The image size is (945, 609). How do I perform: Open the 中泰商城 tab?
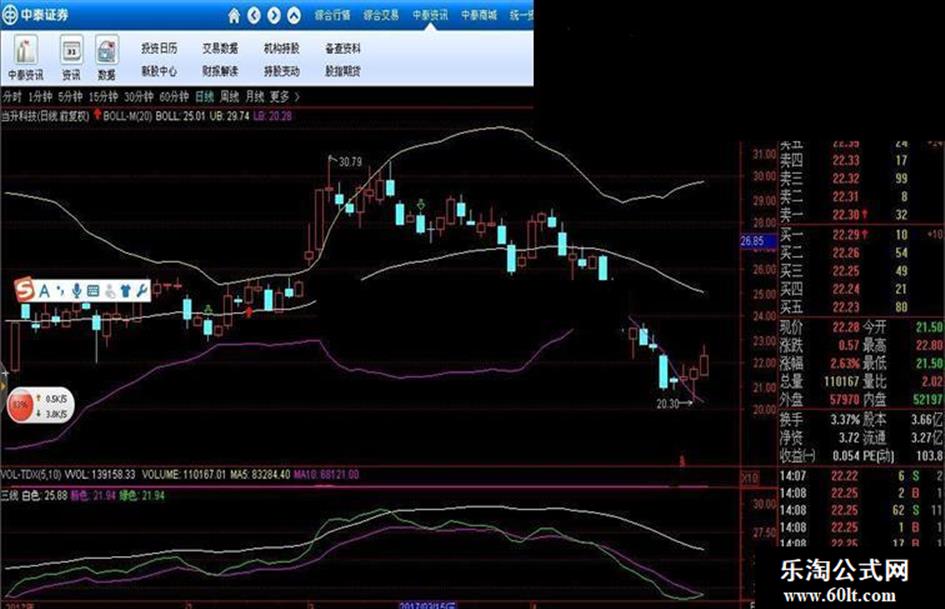click(x=479, y=15)
